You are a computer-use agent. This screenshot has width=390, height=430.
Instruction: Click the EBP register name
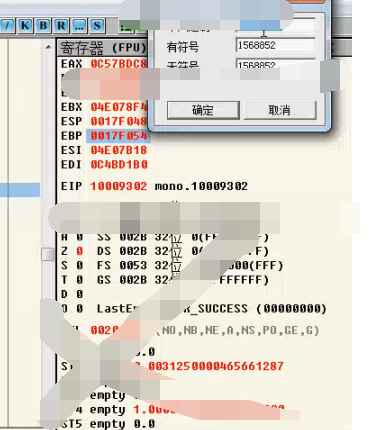pos(71,136)
